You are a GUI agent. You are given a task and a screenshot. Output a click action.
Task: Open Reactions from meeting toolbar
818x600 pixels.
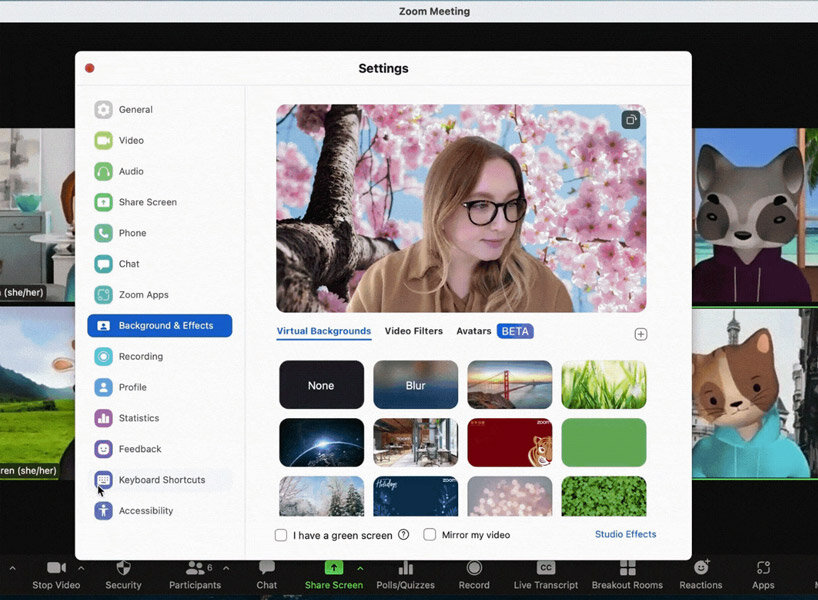[701, 575]
